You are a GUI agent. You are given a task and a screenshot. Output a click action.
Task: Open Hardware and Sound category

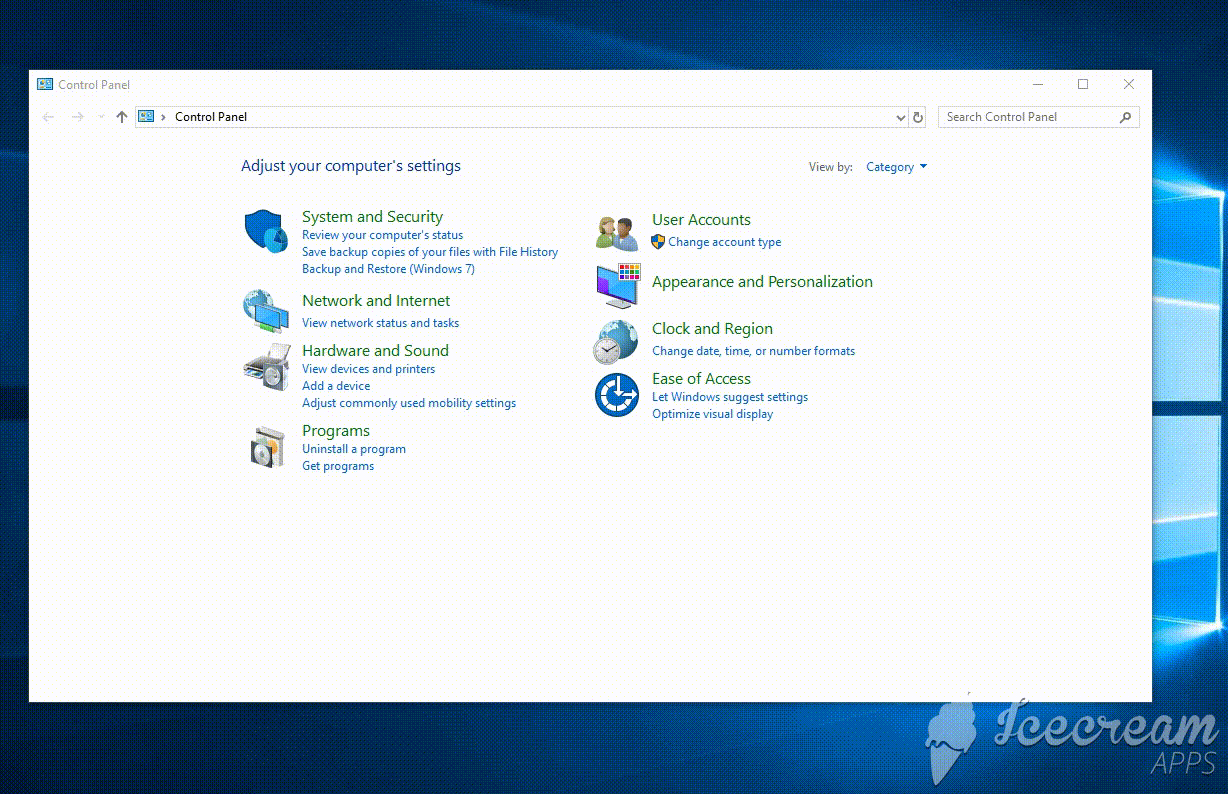click(375, 351)
